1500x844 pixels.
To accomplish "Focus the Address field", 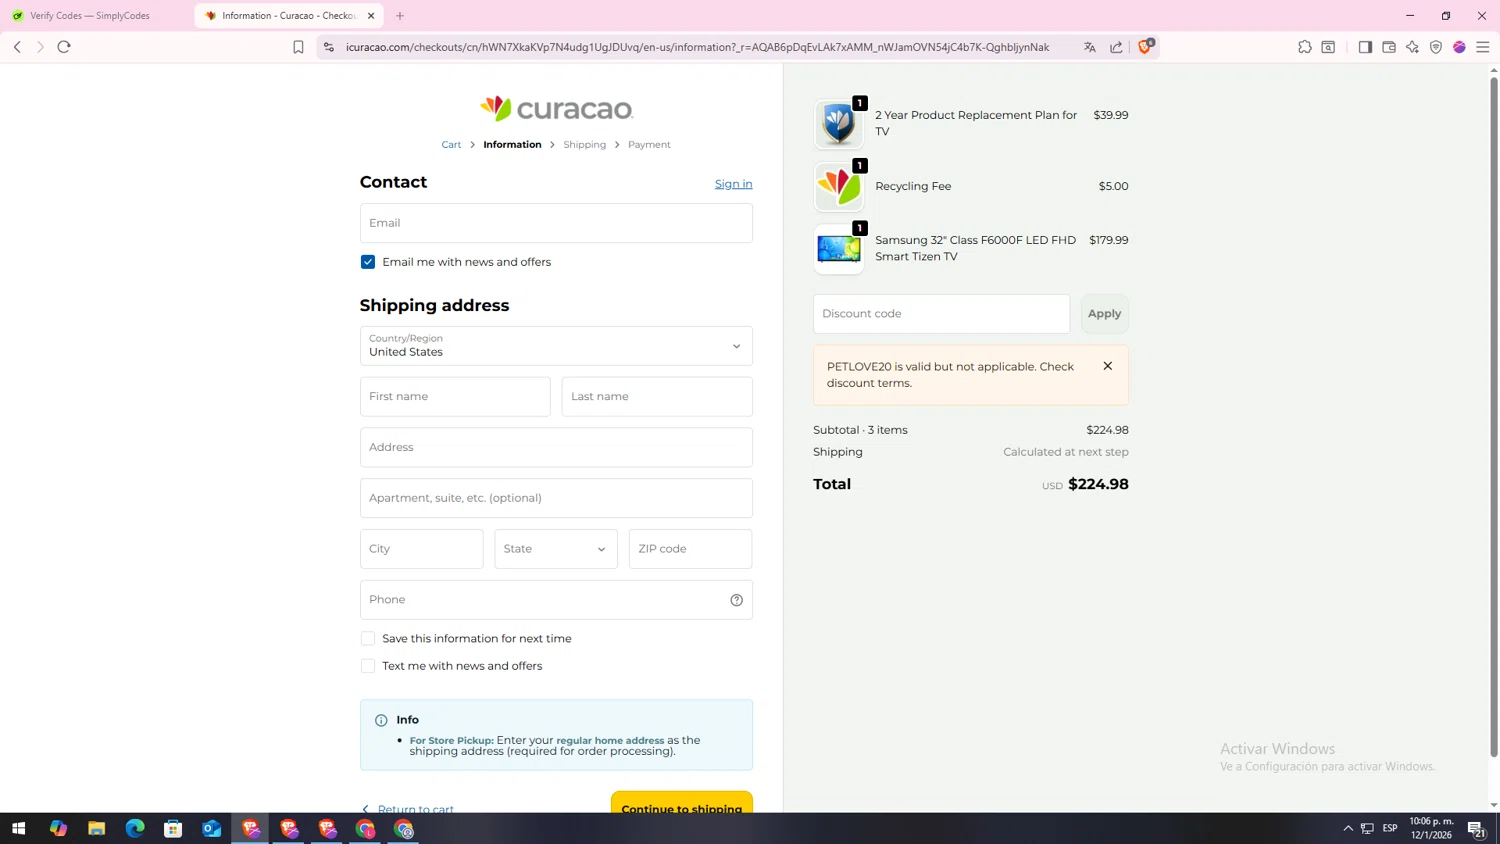I will [556, 447].
